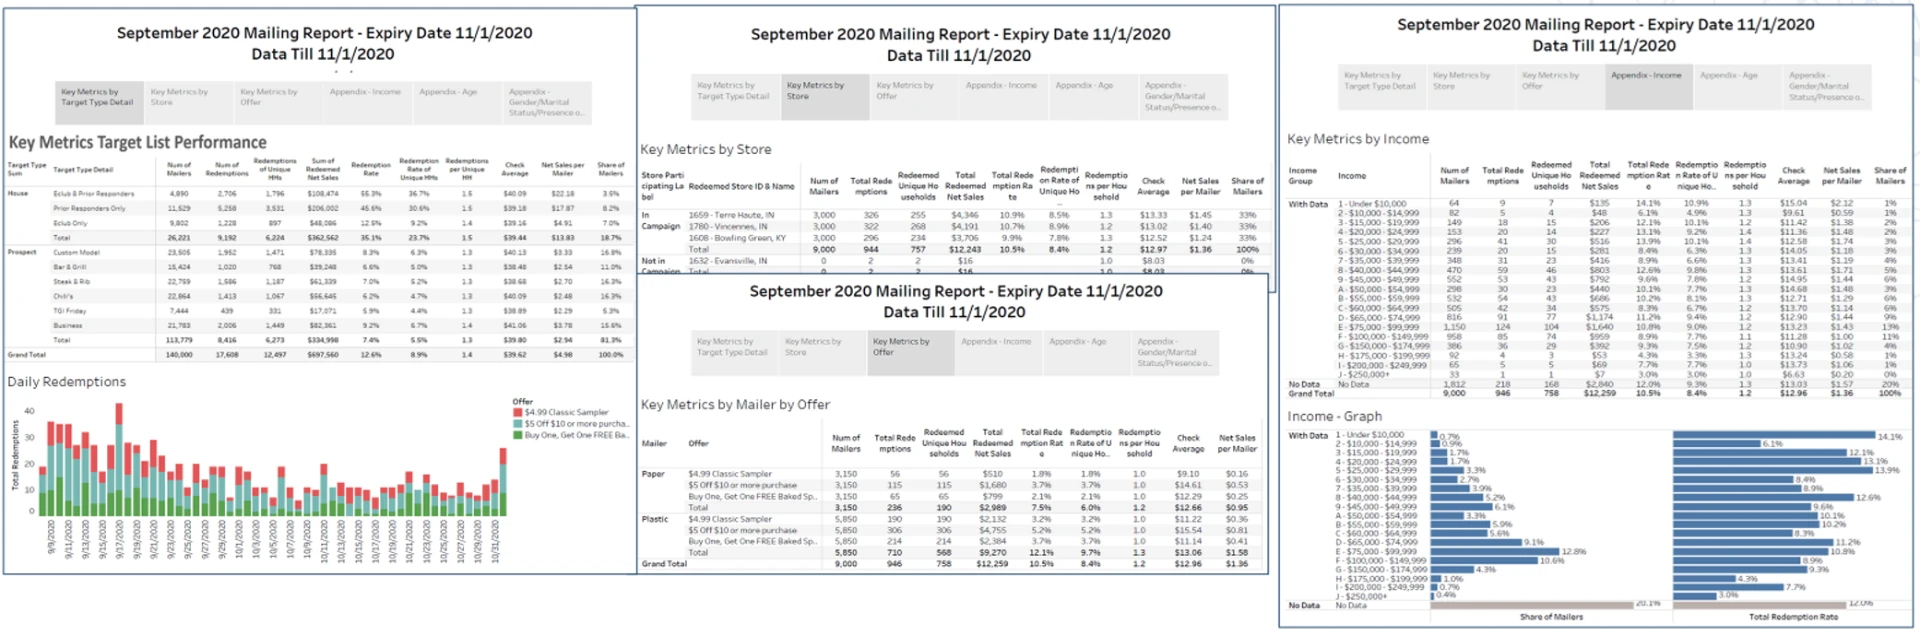Click the $108,474 redeemed net sales cell
The image size is (1920, 636).
(x=322, y=194)
